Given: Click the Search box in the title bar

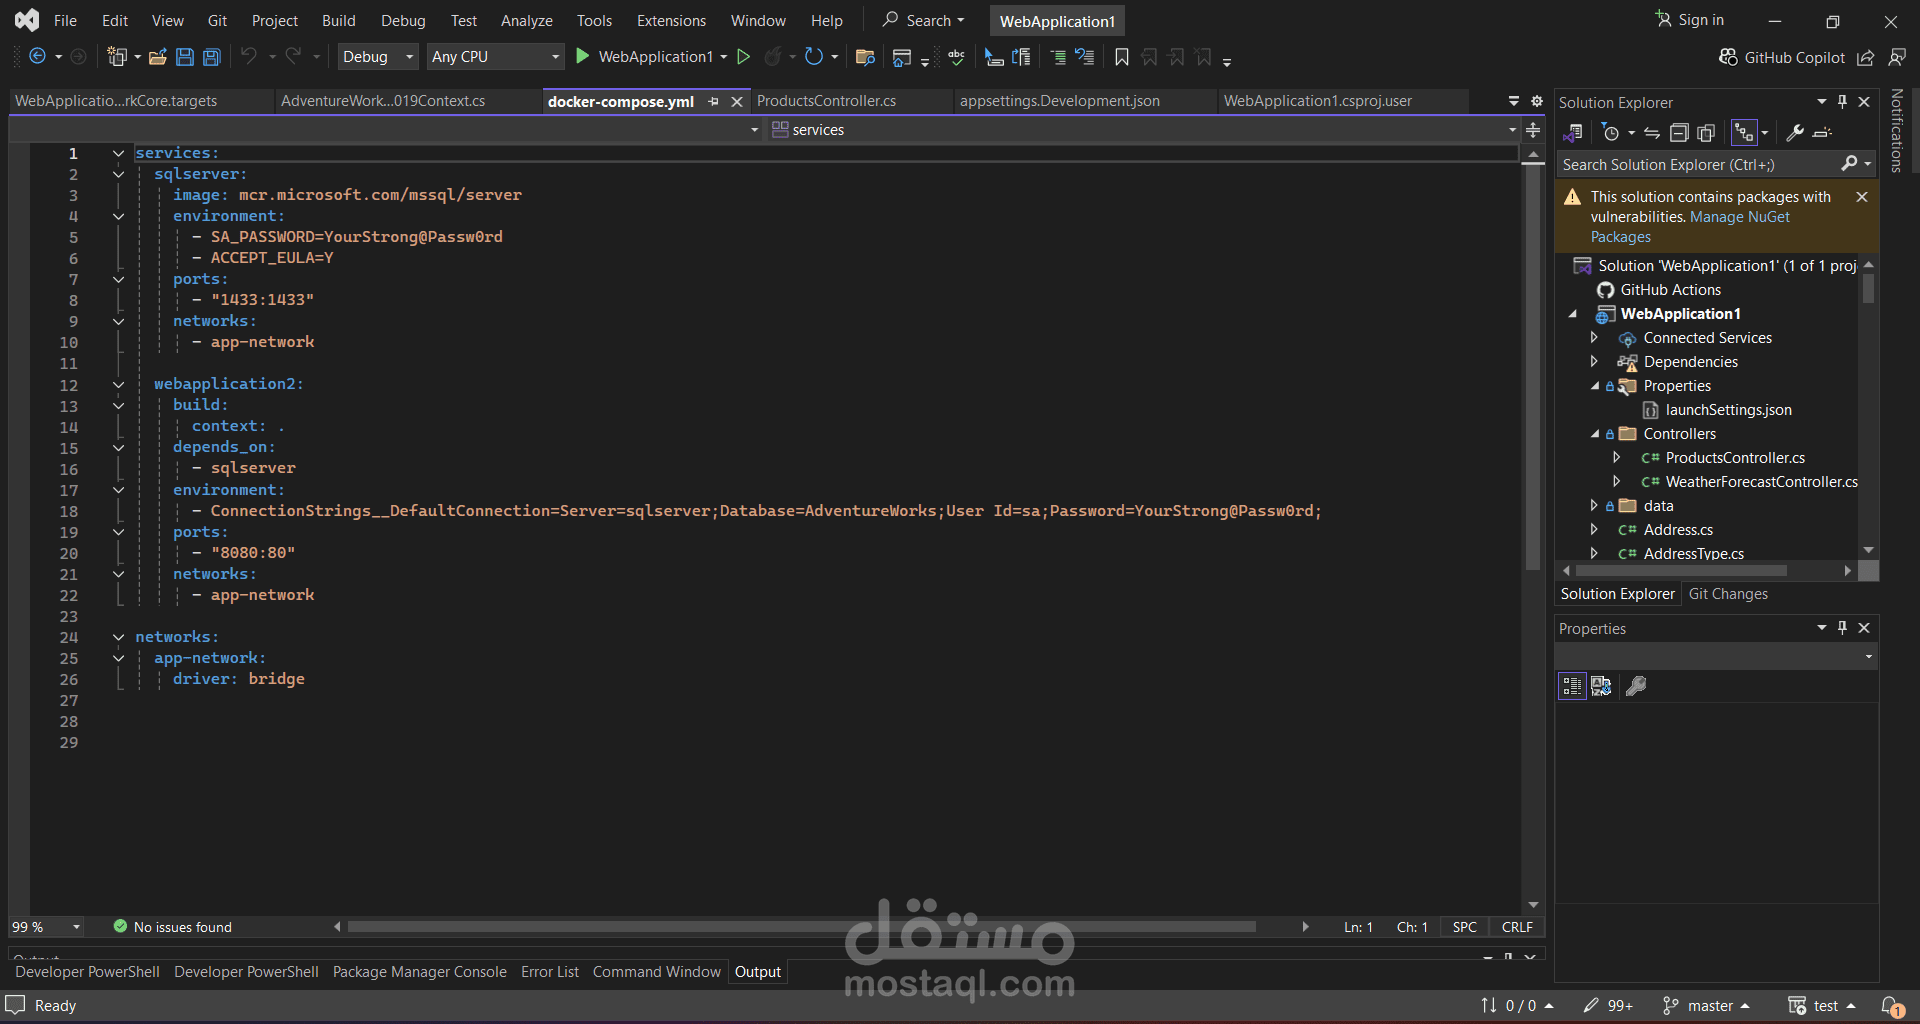Looking at the screenshot, I should tap(924, 20).
